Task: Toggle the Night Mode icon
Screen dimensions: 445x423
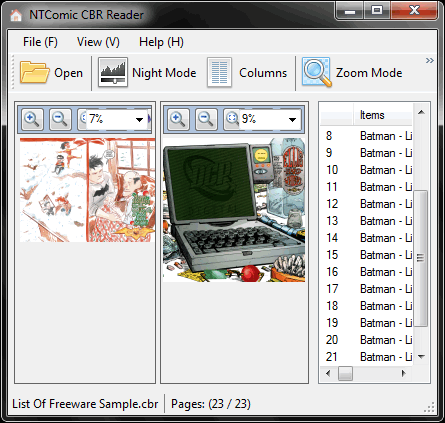Action: coord(113,72)
